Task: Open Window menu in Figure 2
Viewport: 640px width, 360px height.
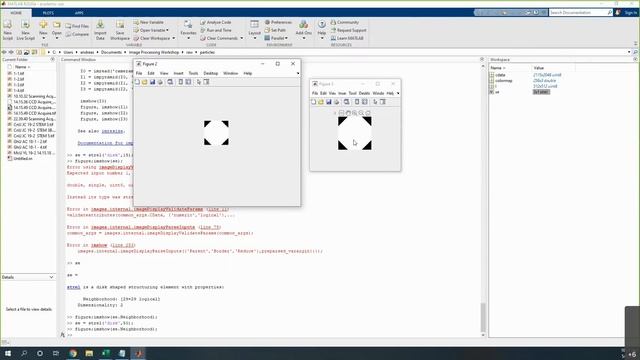Action: click(231, 73)
